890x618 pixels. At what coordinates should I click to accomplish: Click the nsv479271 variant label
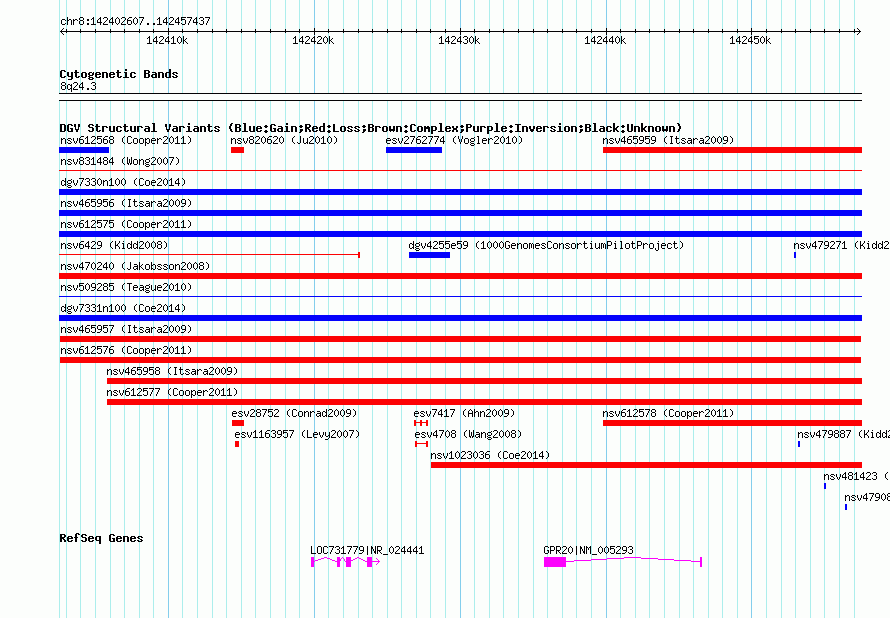(x=841, y=245)
